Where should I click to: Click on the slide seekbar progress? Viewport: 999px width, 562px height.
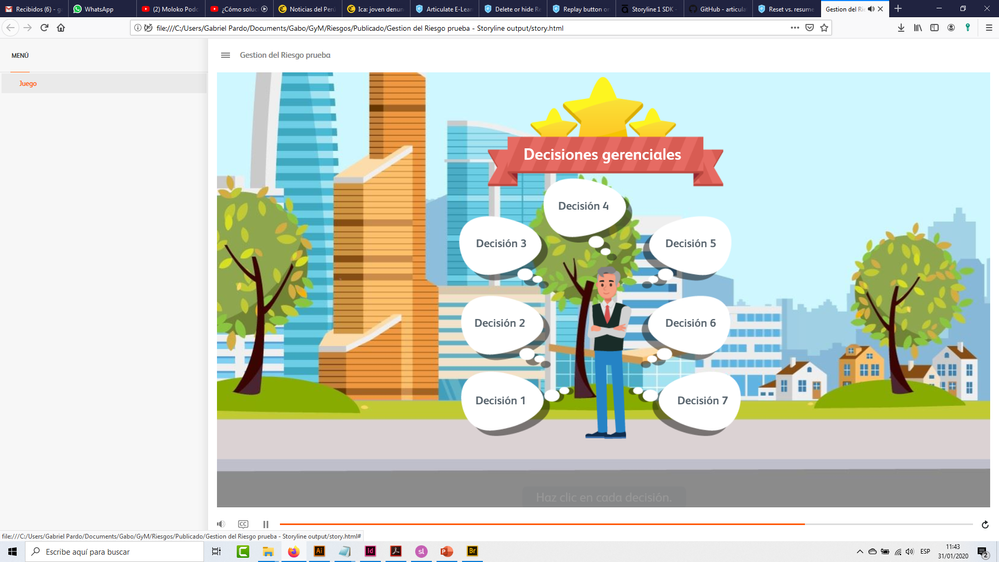click(540, 524)
